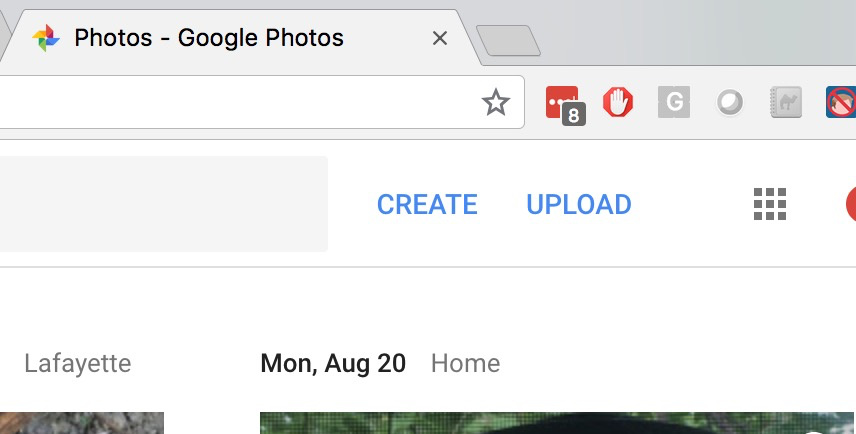Click the Lafayette location label

(x=78, y=364)
